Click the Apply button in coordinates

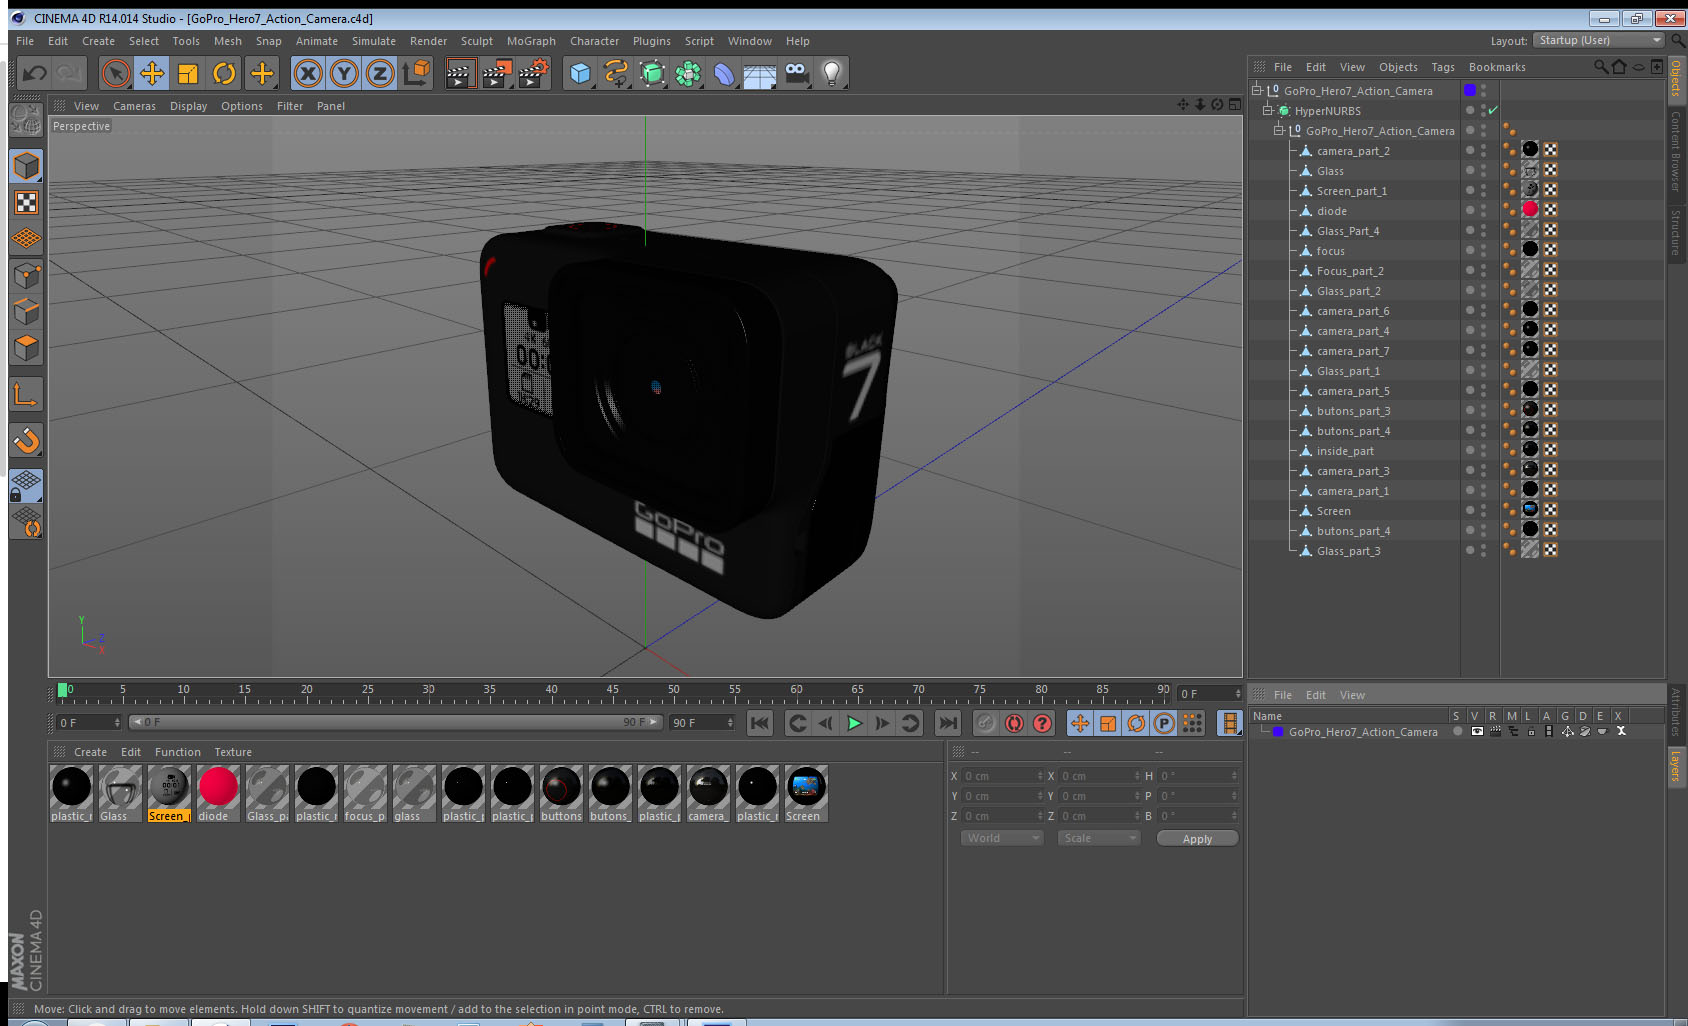(x=1197, y=838)
